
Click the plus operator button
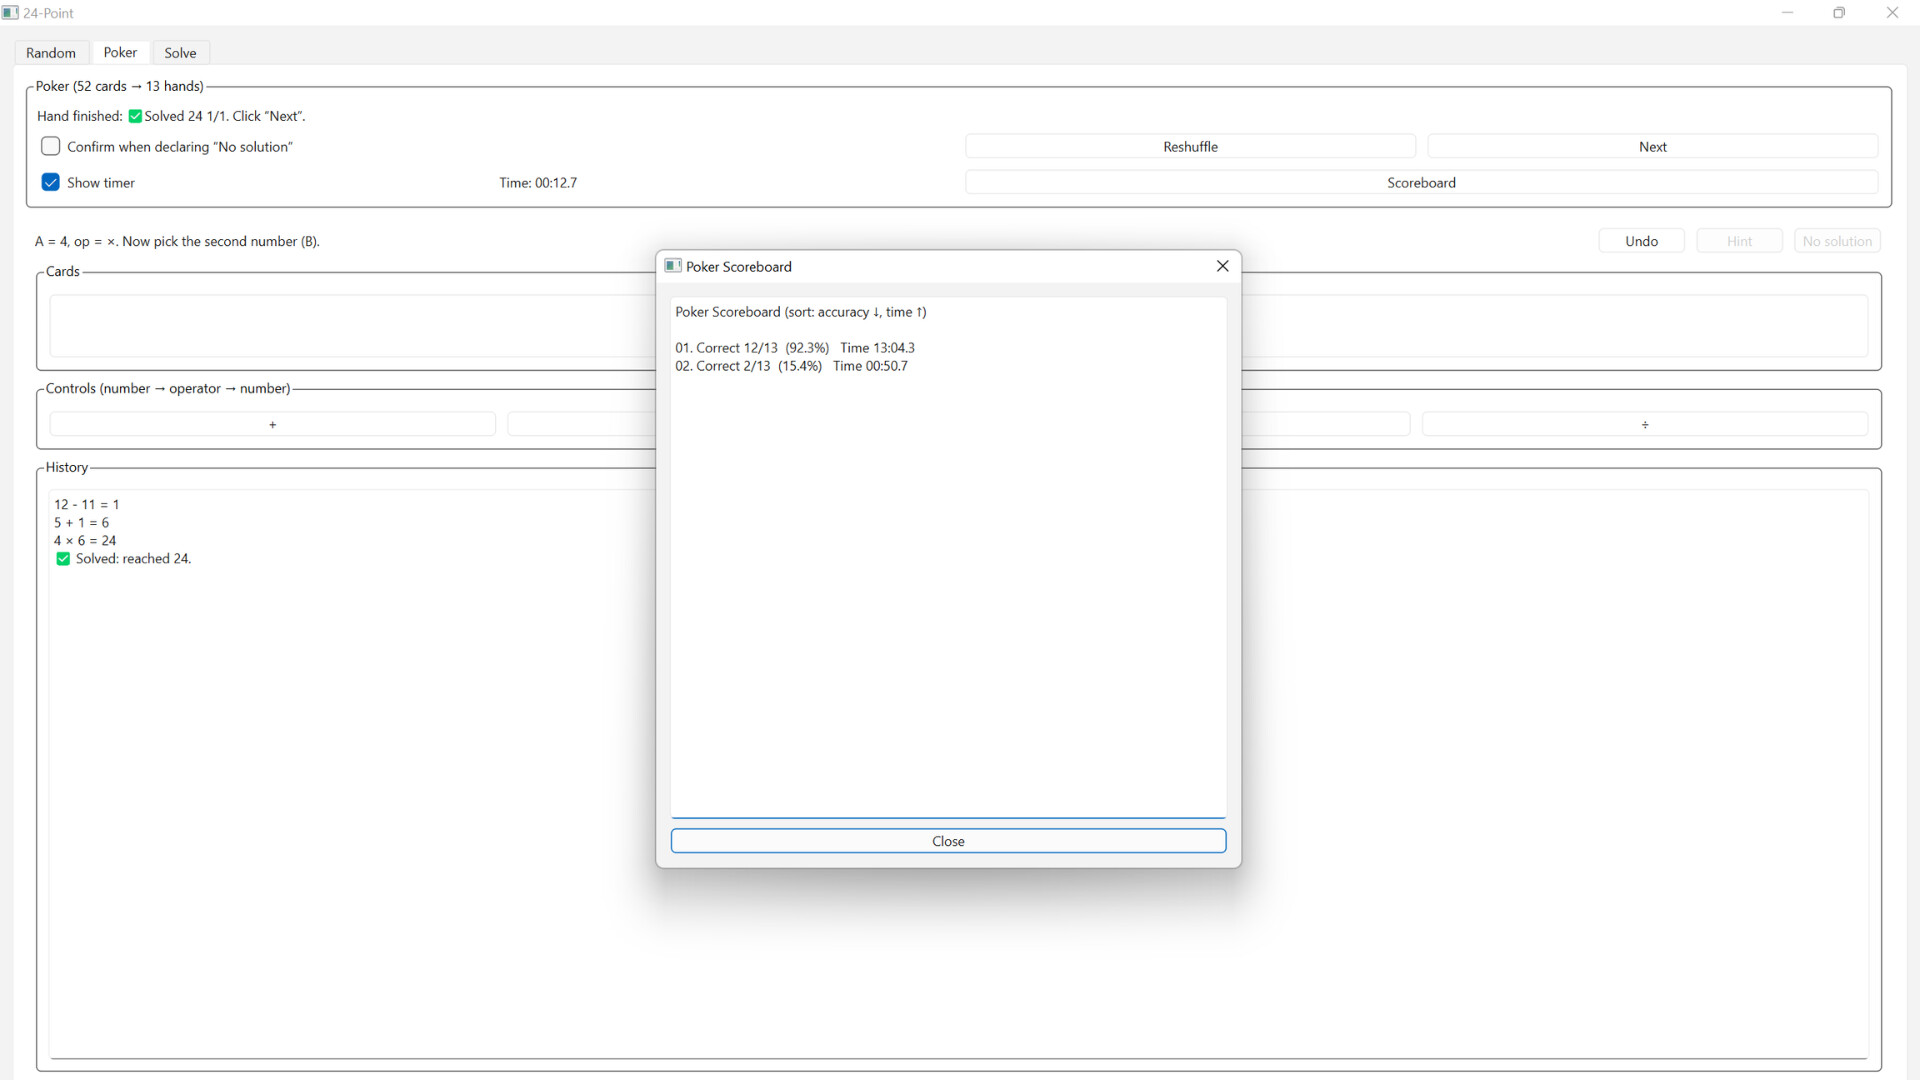[272, 424]
